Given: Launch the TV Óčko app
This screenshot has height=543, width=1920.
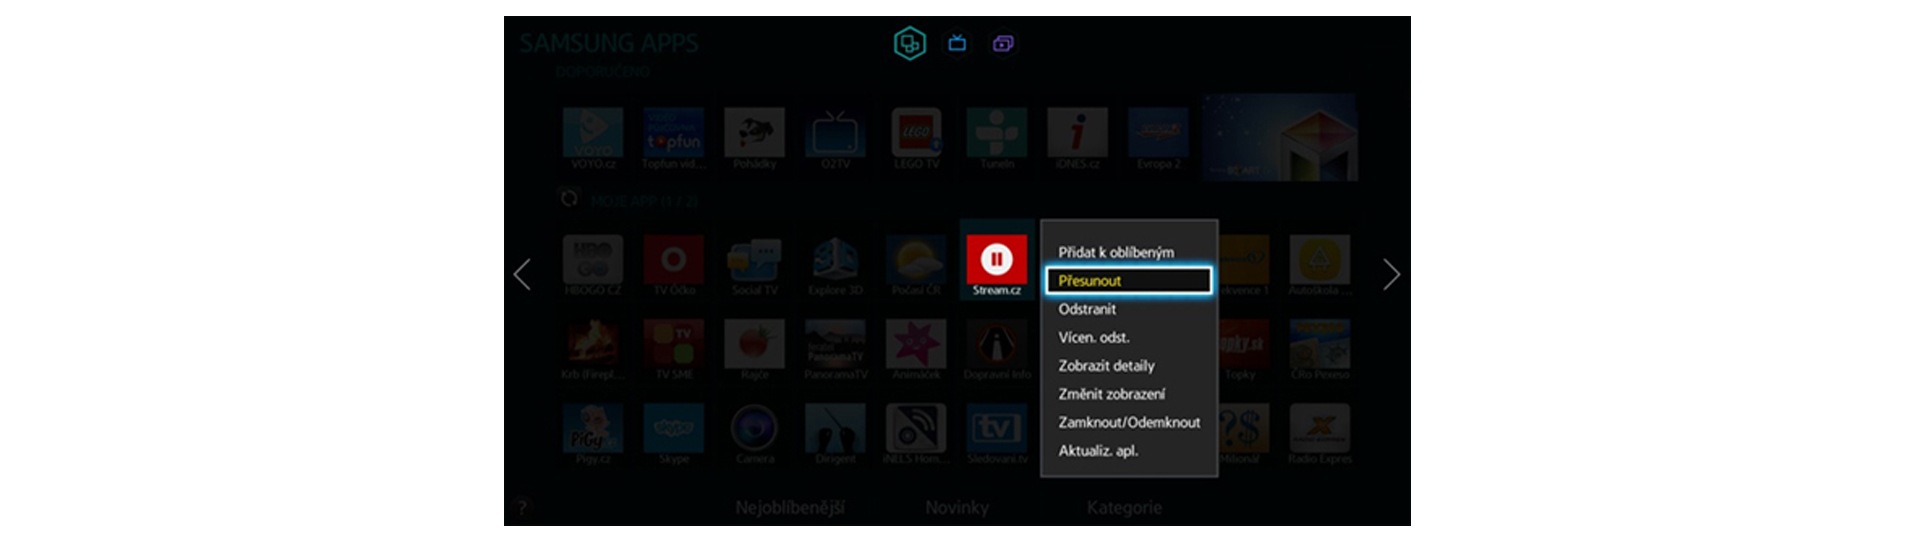Looking at the screenshot, I should coord(673,265).
